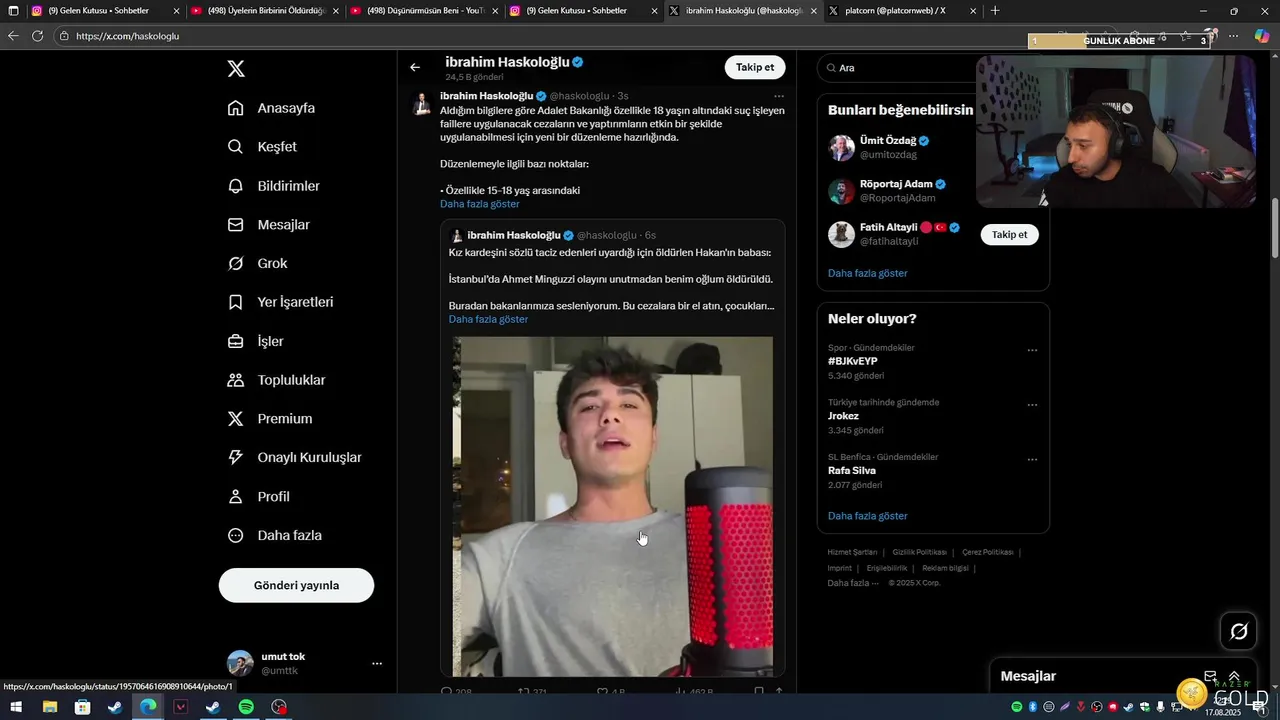Click Bluetooth icon in system tray
1280x720 pixels.
click(x=1033, y=707)
